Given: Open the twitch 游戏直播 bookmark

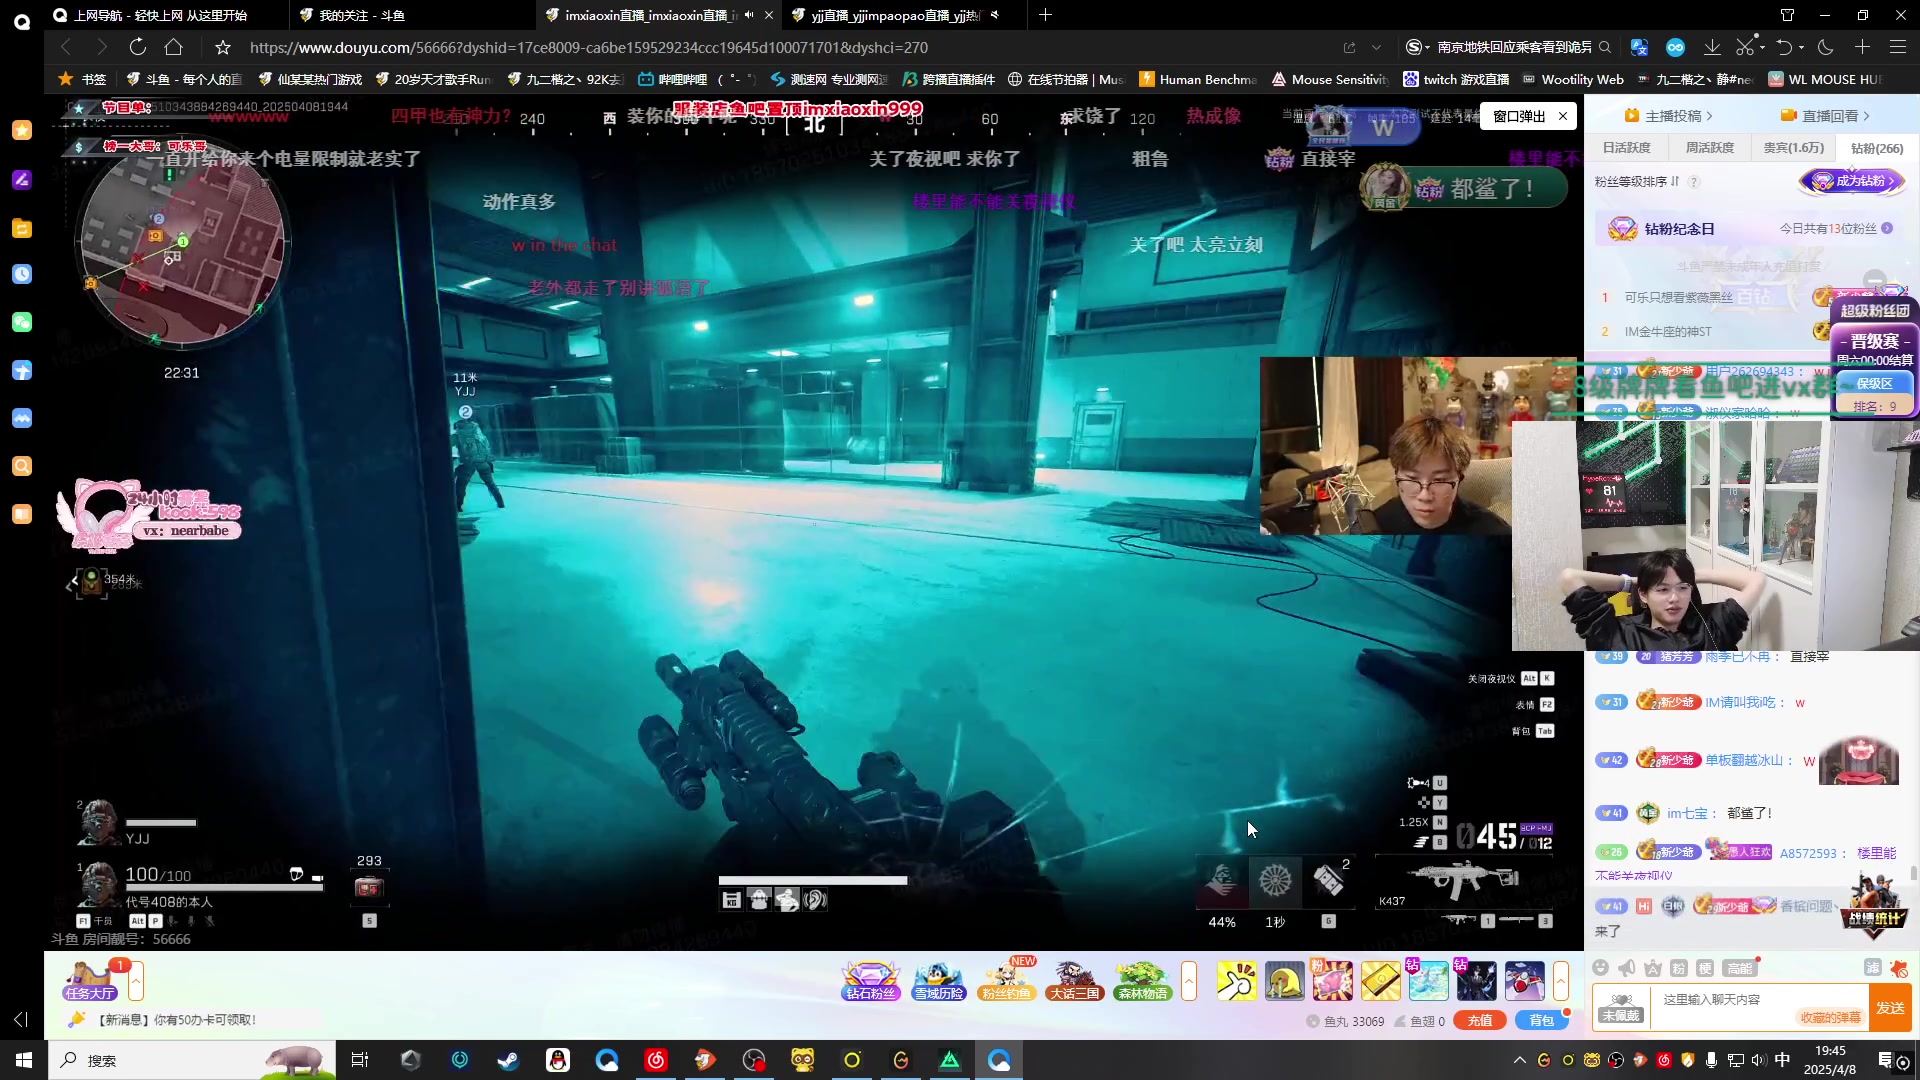Looking at the screenshot, I should pos(1456,79).
